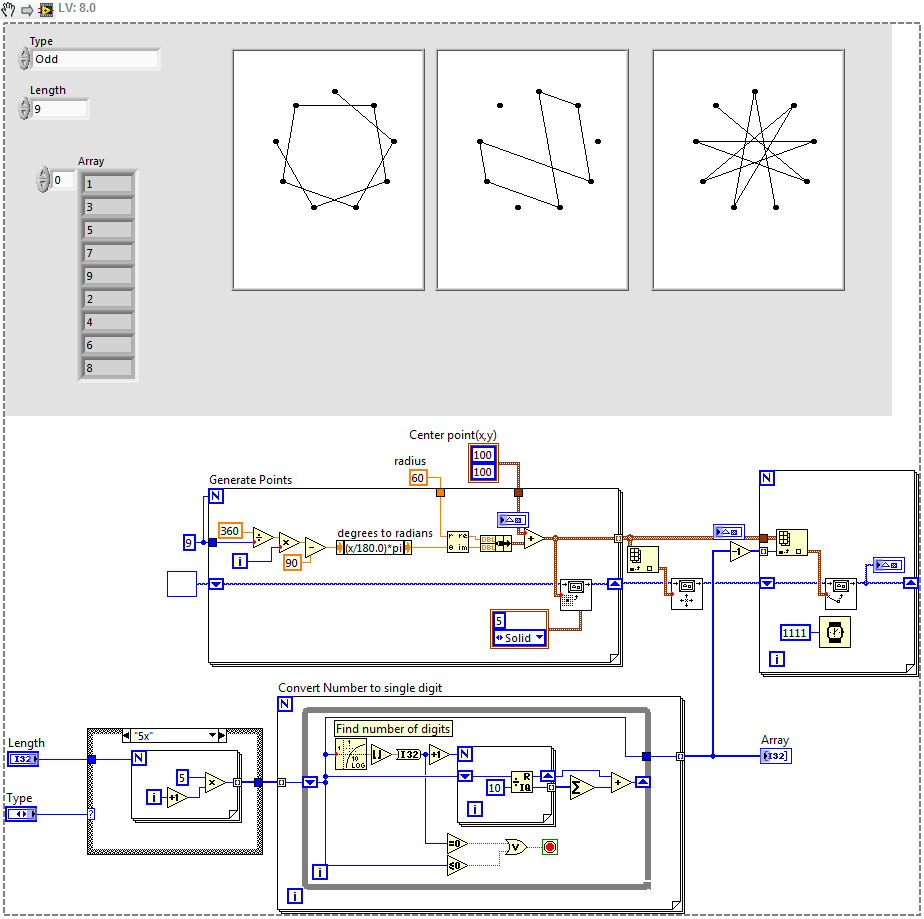This screenshot has width=924, height=919.
Task: Select the Type field showing Odd
Action: tap(95, 59)
